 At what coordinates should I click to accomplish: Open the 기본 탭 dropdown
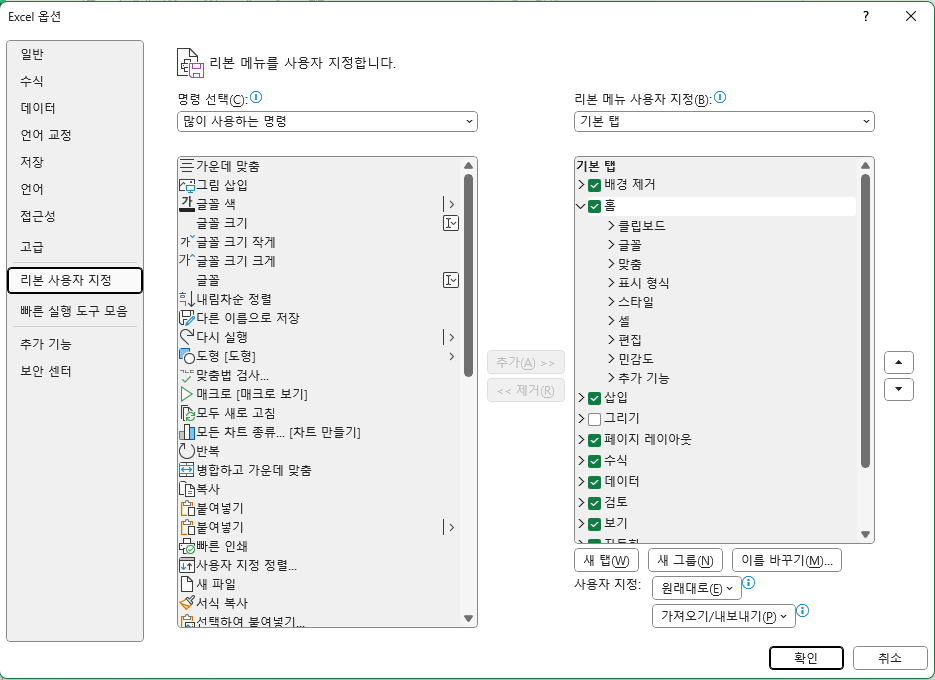coord(724,122)
